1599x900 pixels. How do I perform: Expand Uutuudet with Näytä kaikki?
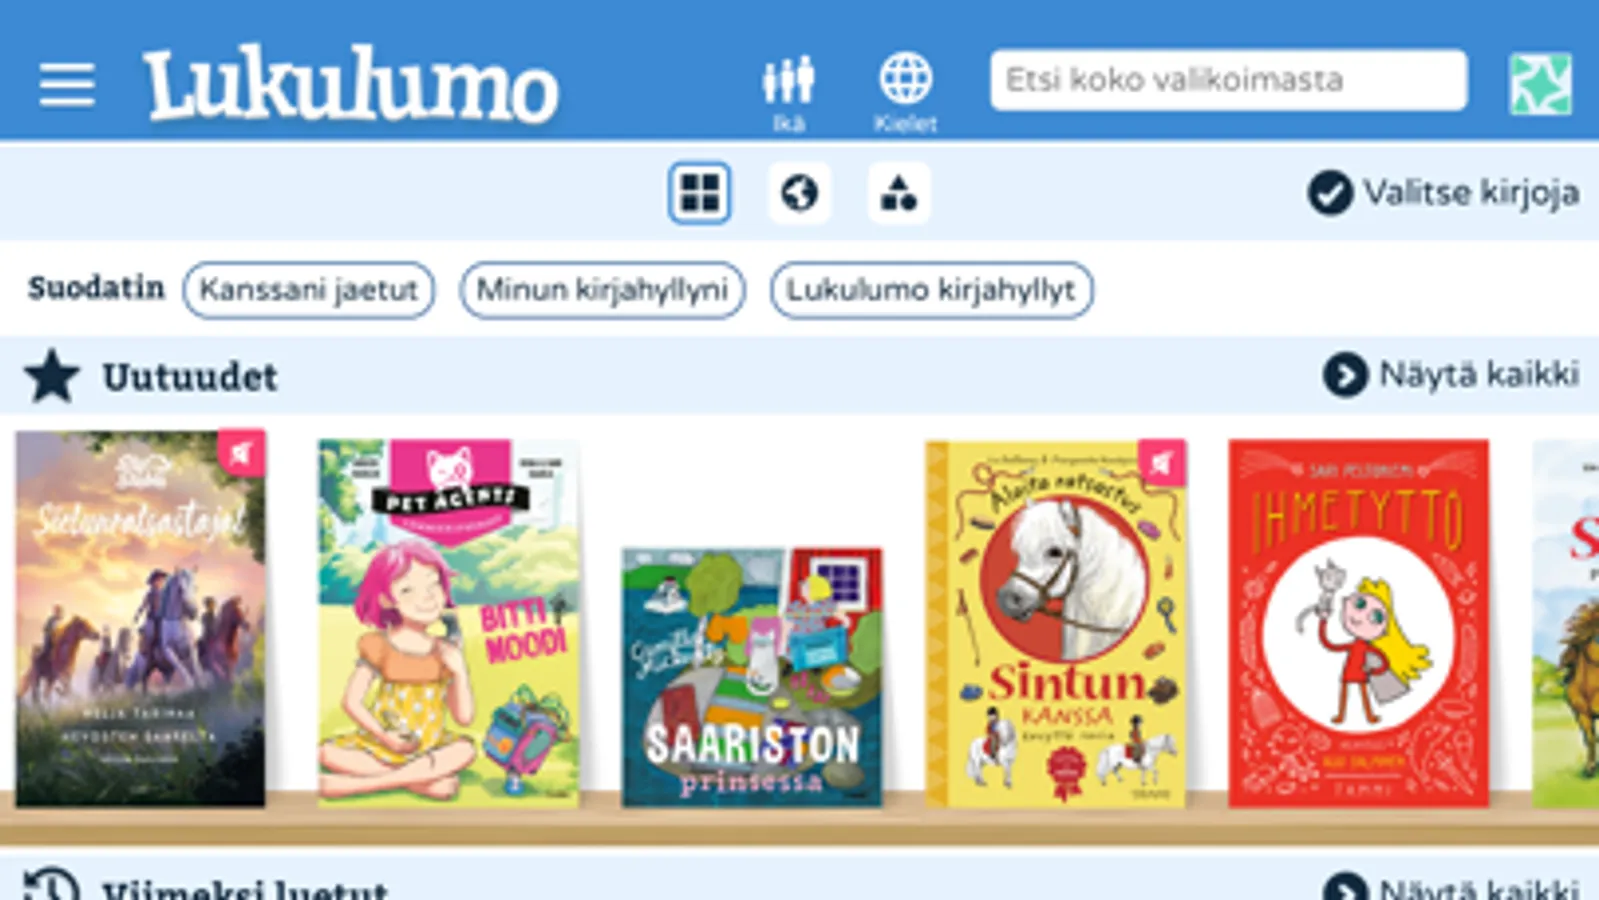(x=1451, y=375)
